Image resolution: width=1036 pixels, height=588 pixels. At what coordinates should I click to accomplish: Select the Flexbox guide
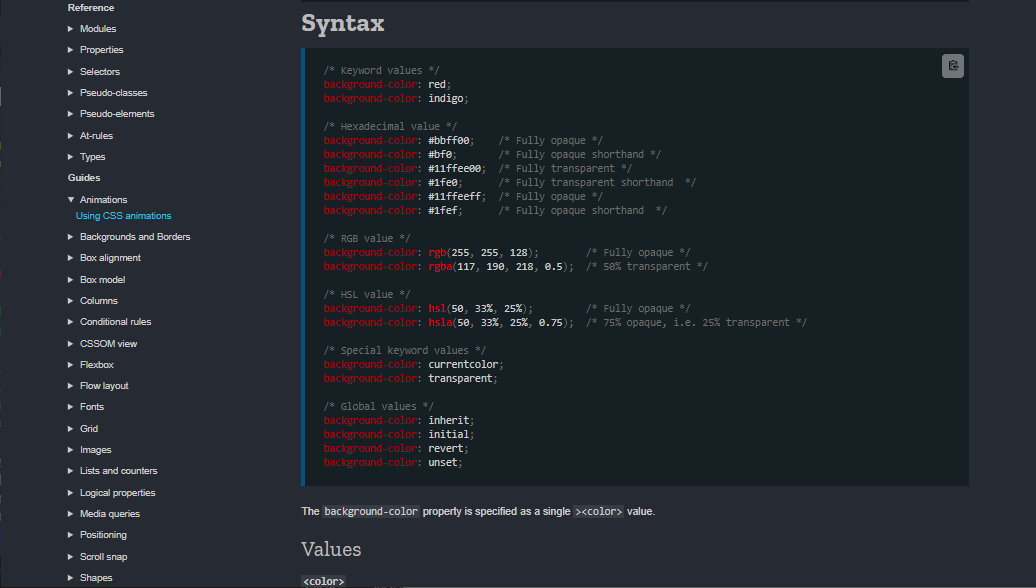click(96, 365)
